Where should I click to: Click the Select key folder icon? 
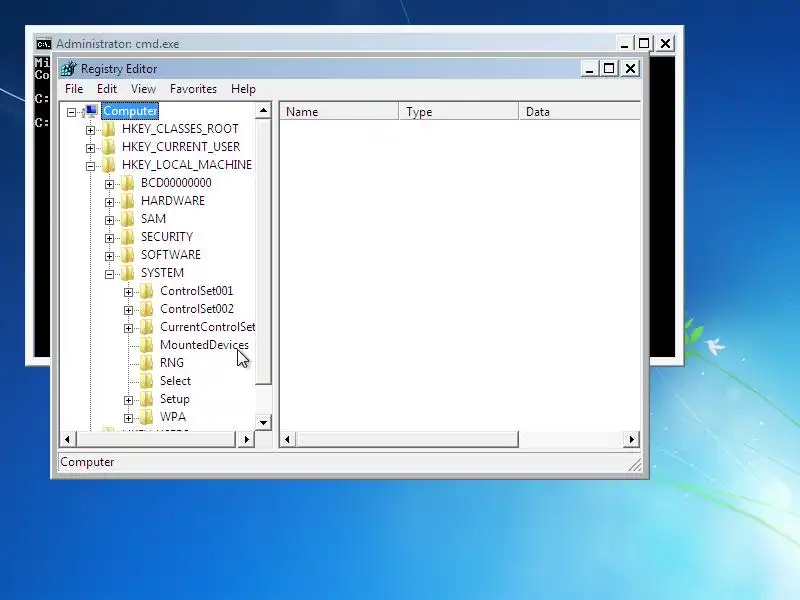point(147,381)
